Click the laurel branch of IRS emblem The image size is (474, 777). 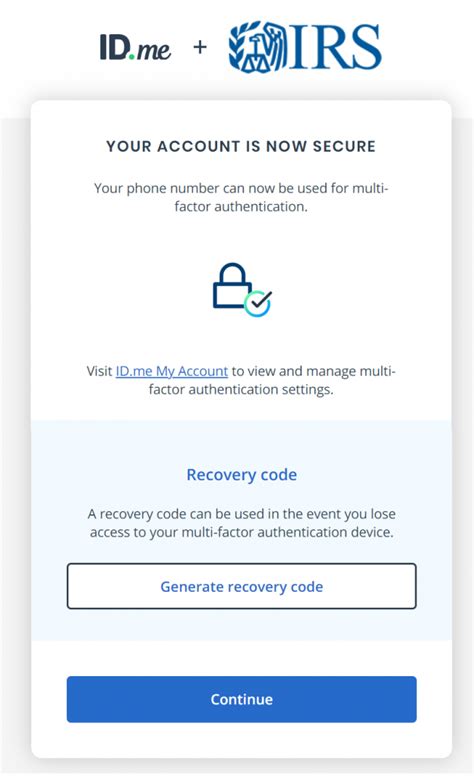(x=237, y=48)
